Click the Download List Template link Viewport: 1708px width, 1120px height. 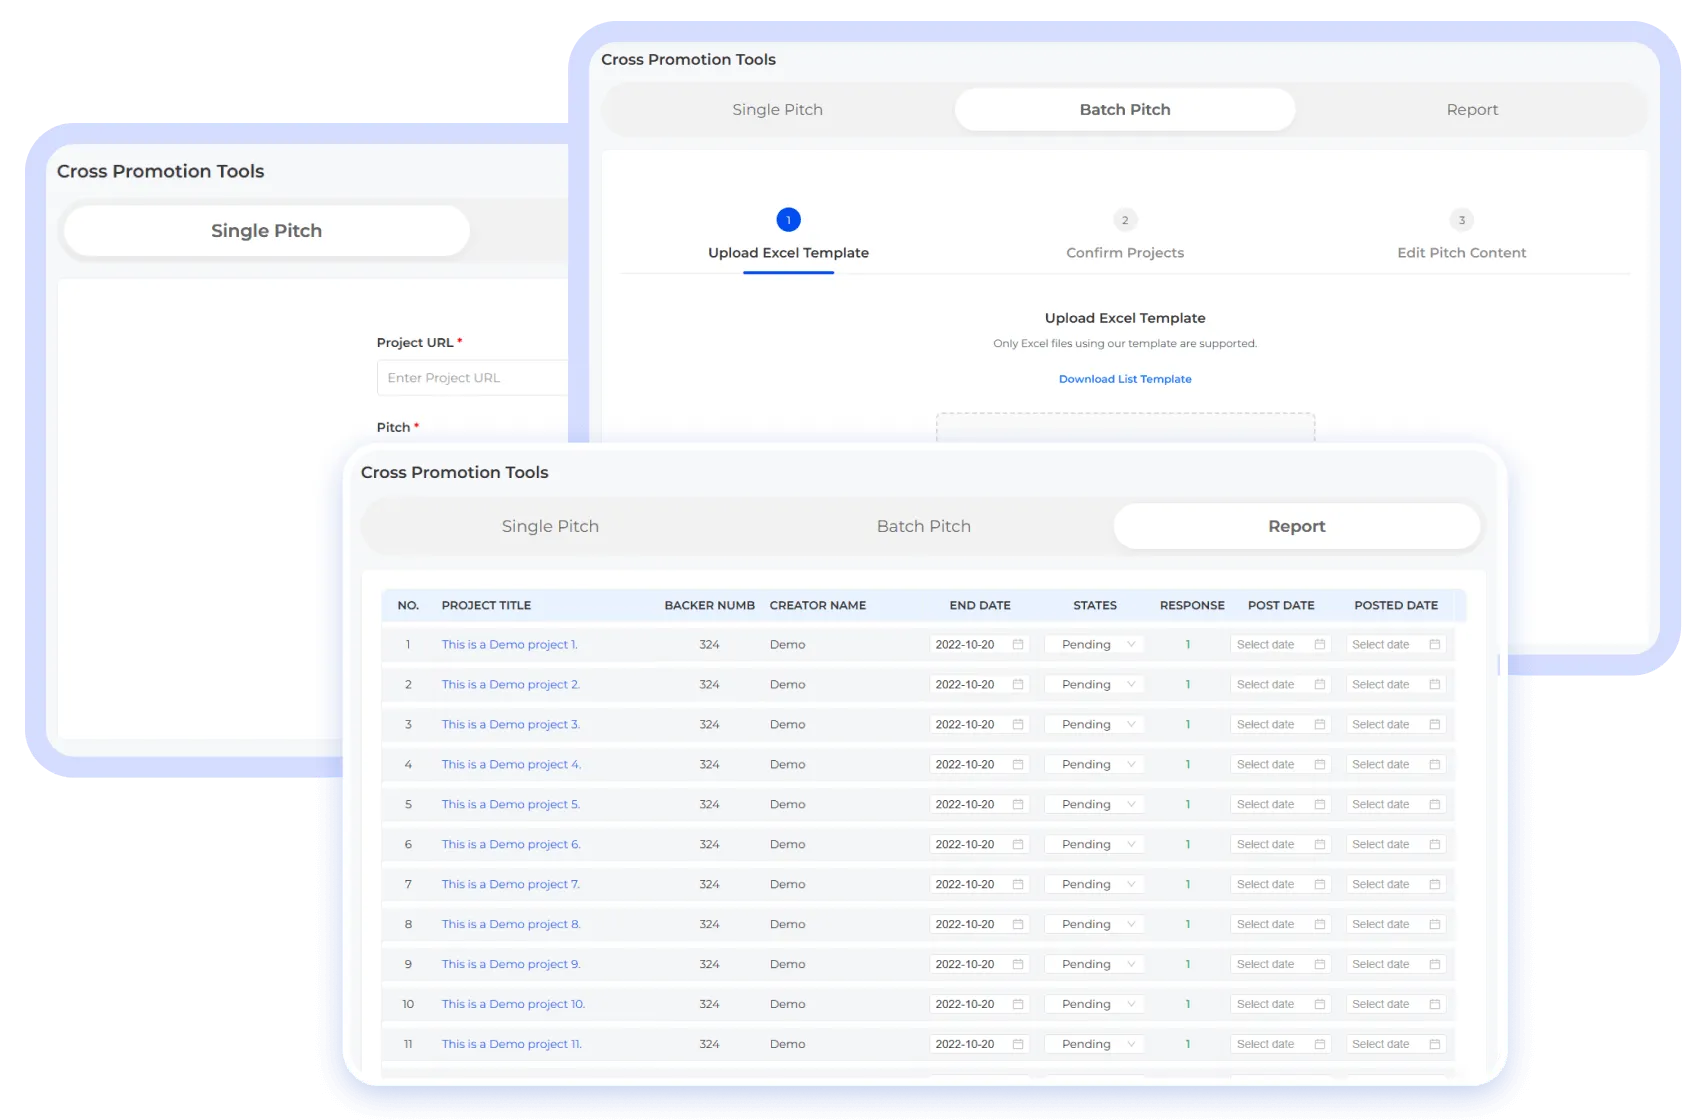click(1125, 378)
